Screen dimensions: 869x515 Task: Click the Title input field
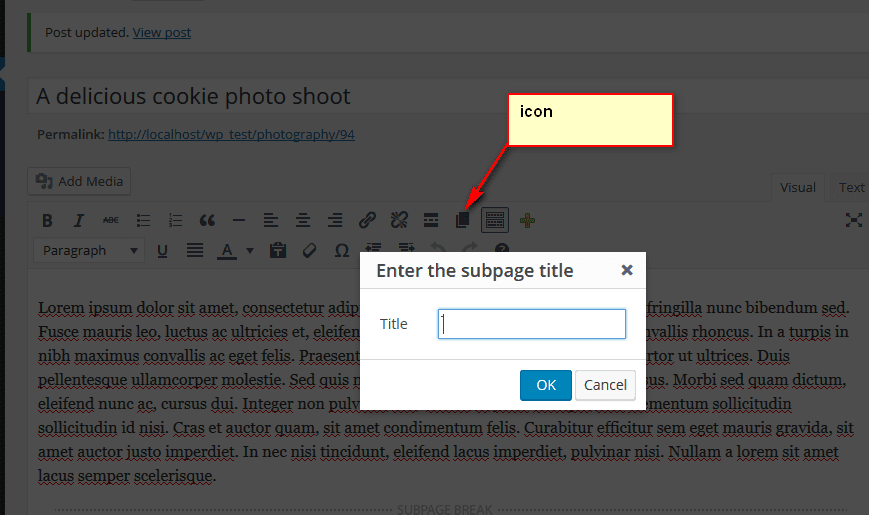(532, 324)
